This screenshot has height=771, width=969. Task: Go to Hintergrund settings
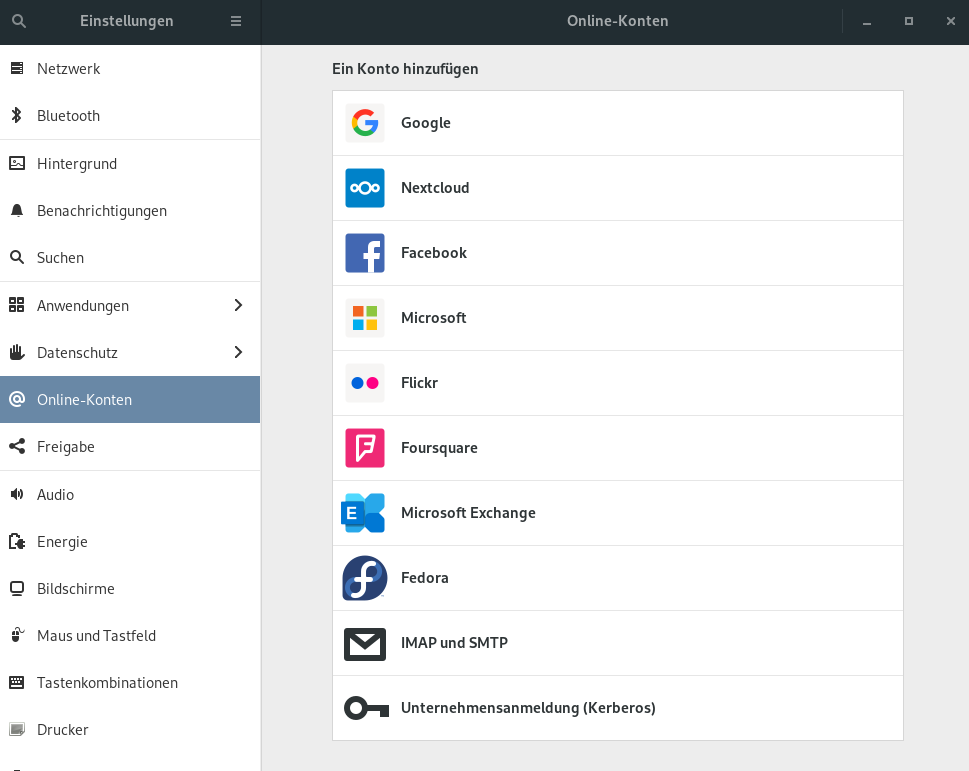pos(130,164)
